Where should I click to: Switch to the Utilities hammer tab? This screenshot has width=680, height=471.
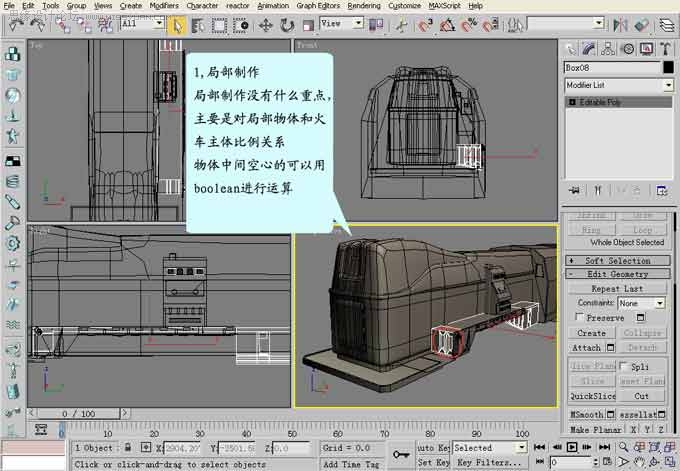pyautogui.click(x=666, y=49)
